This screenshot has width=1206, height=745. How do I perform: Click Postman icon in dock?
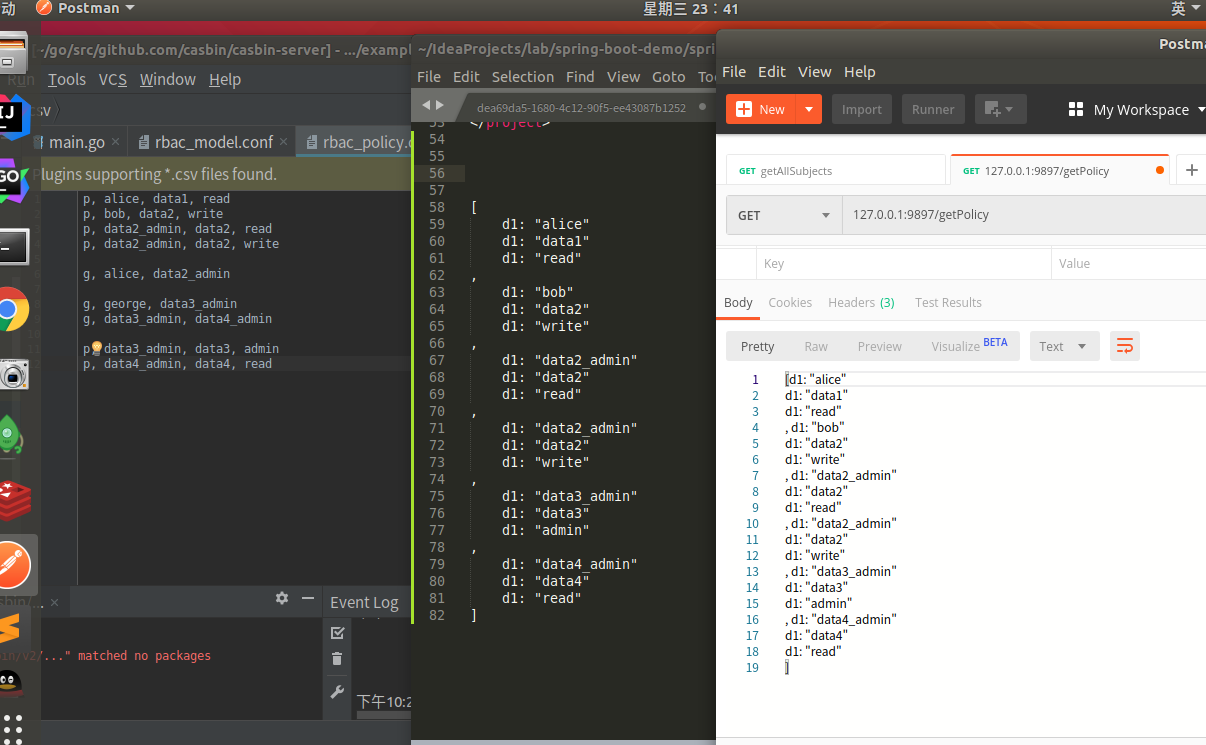point(15,564)
